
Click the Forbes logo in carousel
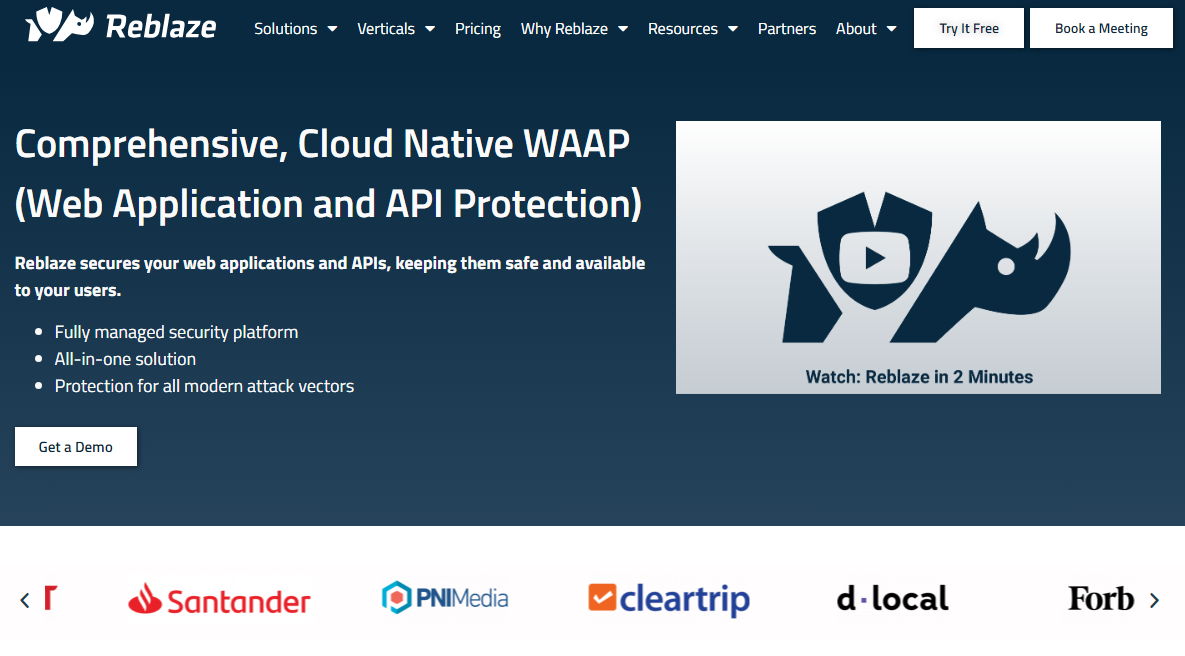(x=1100, y=599)
